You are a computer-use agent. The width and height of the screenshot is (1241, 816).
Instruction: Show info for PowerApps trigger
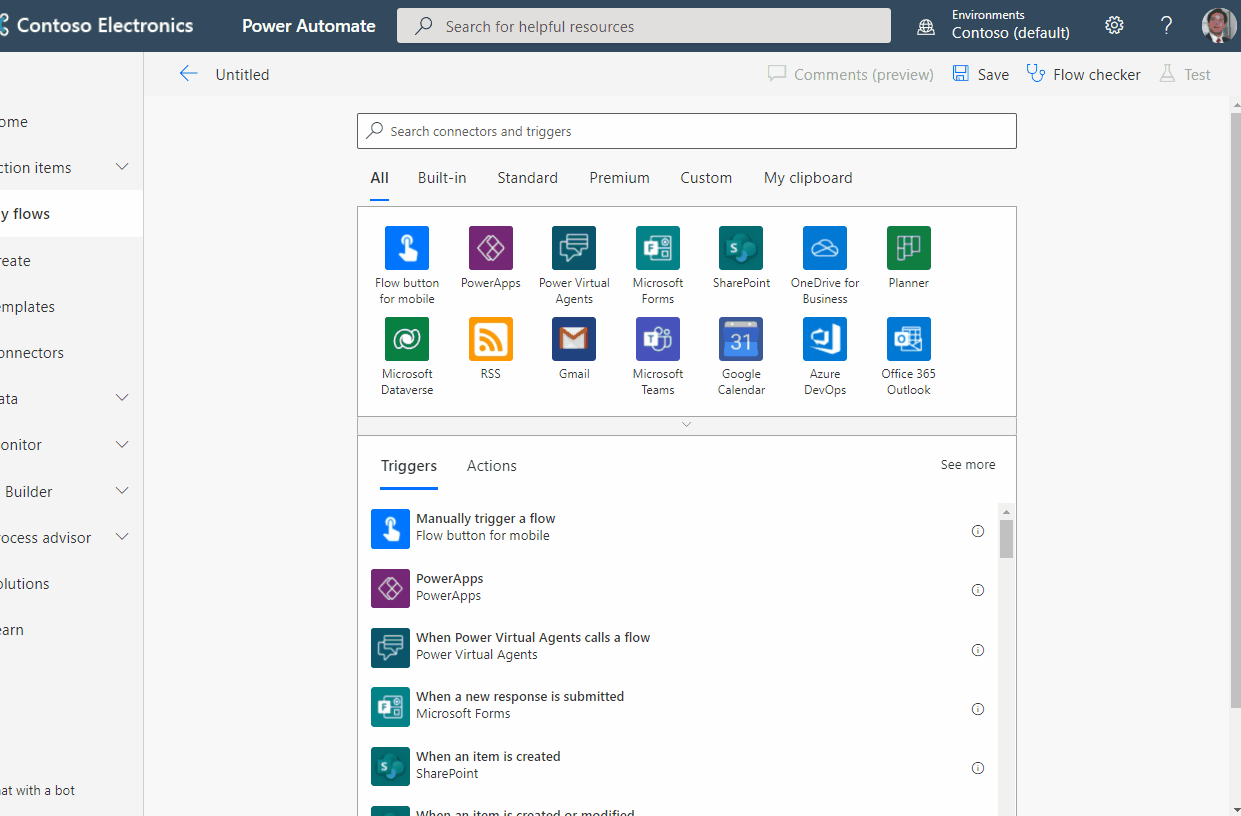click(x=978, y=590)
